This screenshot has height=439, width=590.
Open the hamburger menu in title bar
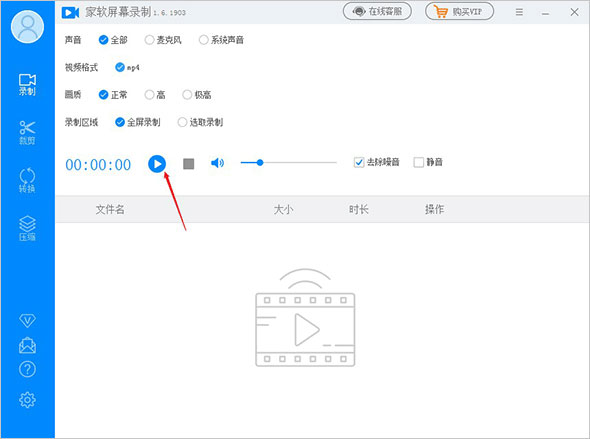tap(519, 12)
